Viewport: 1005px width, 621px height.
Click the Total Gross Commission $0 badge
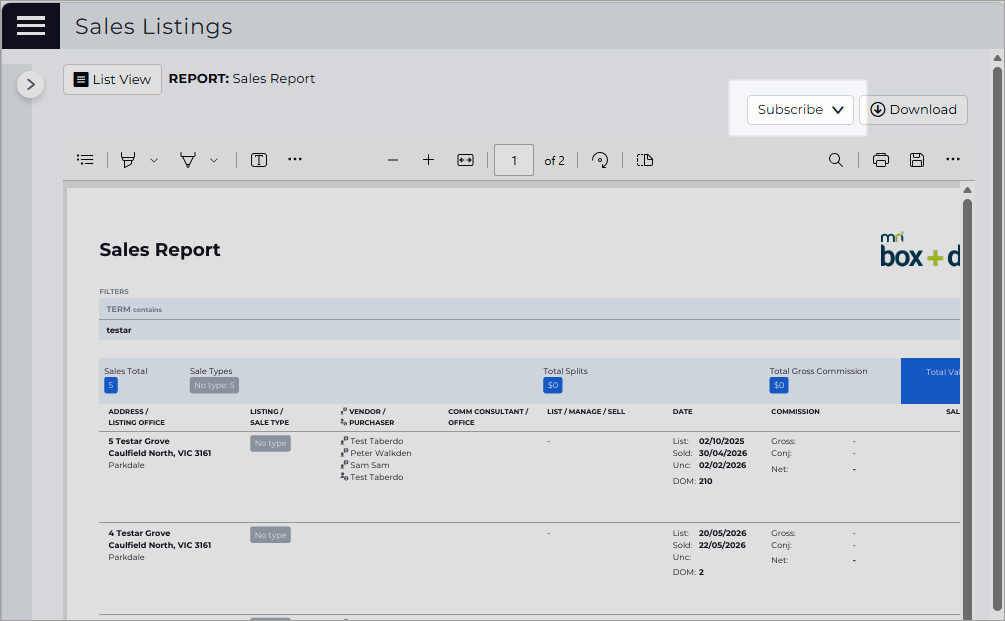pos(779,385)
